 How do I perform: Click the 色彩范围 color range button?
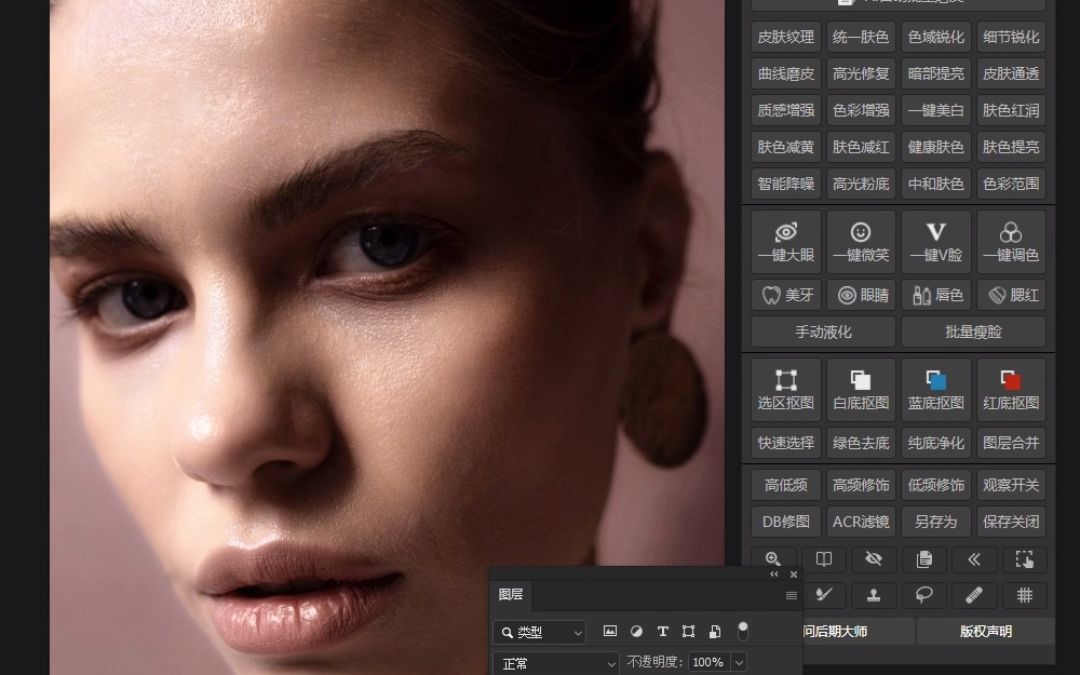click(x=1011, y=184)
